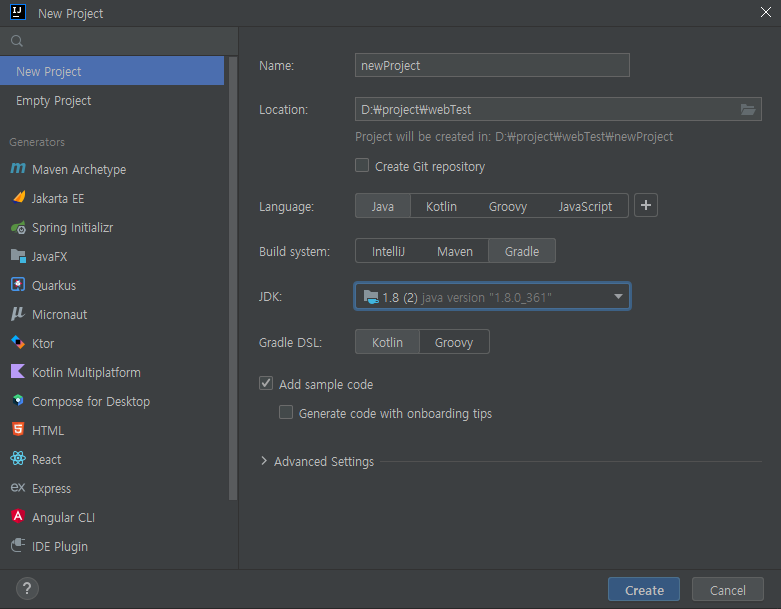Viewport: 781px width, 609px height.
Task: Choose the IDE Plugin generator label
Action: (60, 546)
